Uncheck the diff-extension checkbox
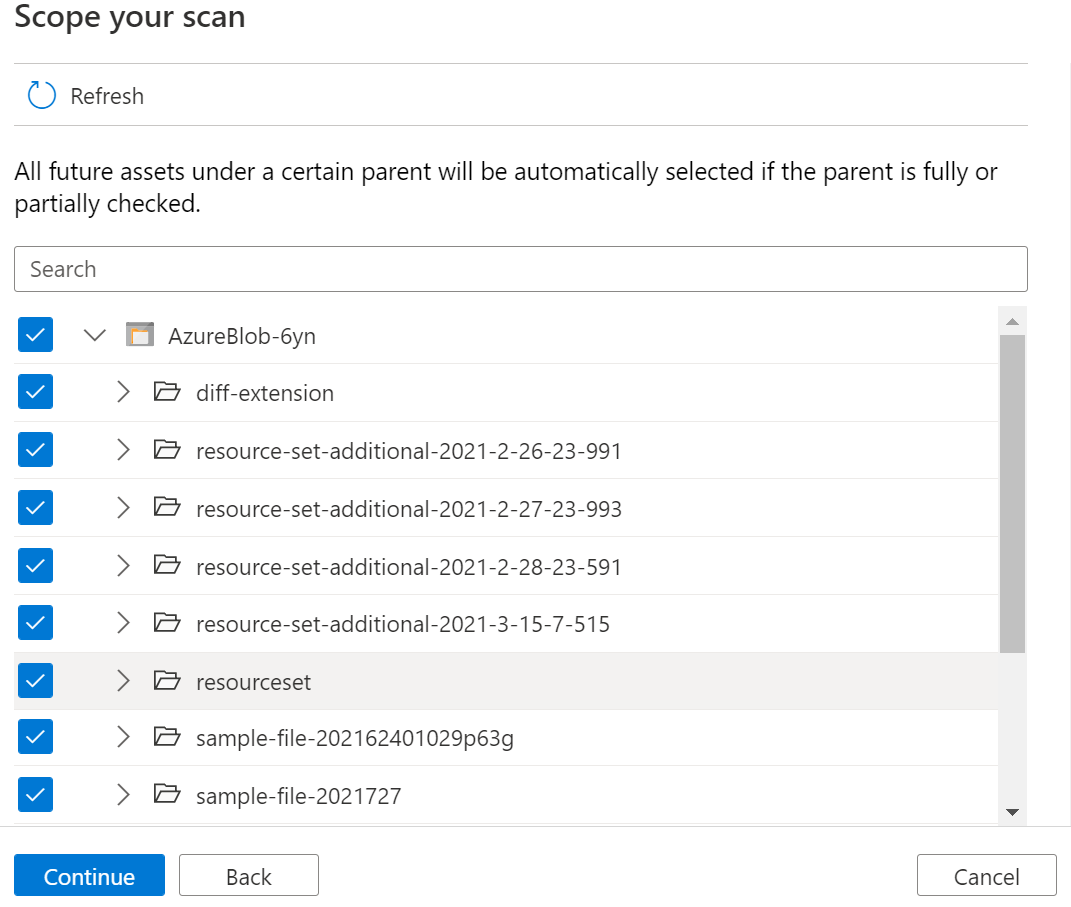 (x=36, y=393)
